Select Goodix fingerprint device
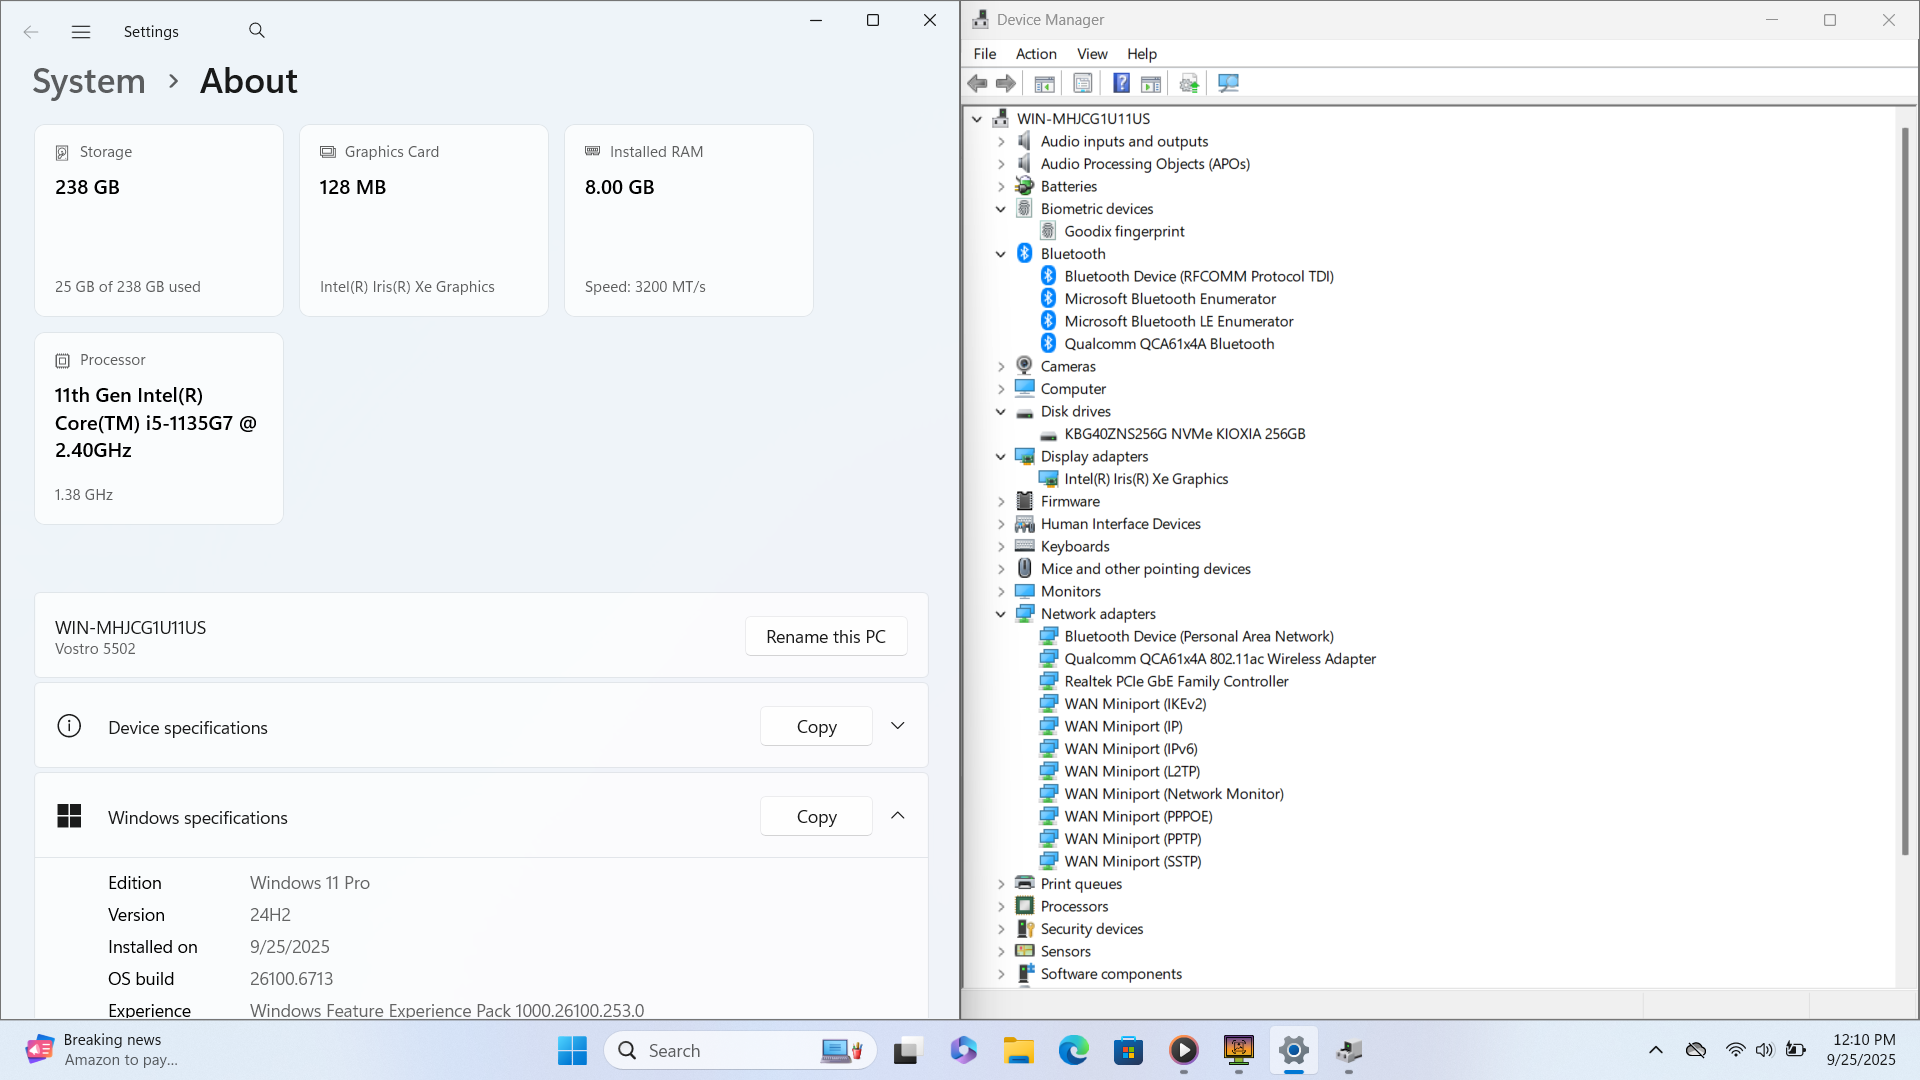Viewport: 1920px width, 1080px height. [1124, 231]
